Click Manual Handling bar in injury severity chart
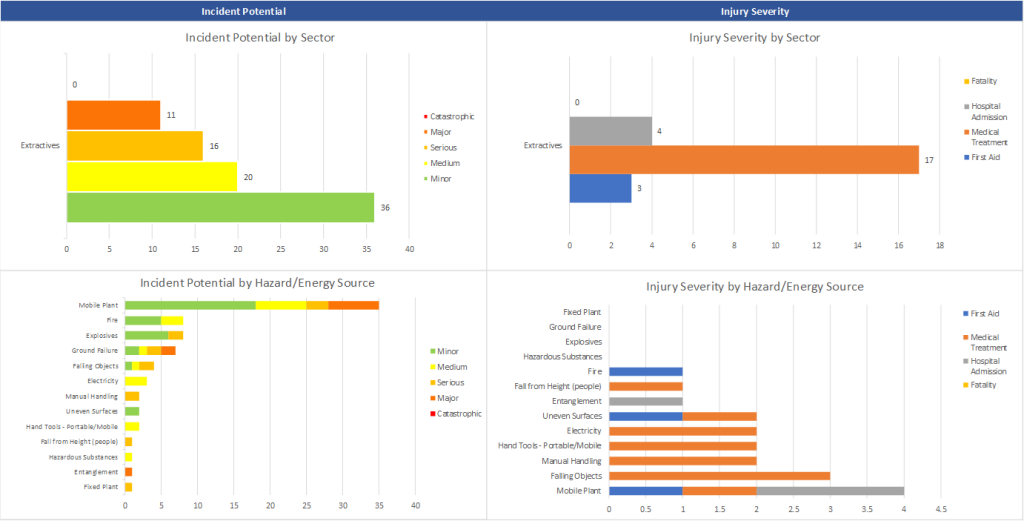The image size is (1024, 521). pyautogui.click(x=683, y=461)
